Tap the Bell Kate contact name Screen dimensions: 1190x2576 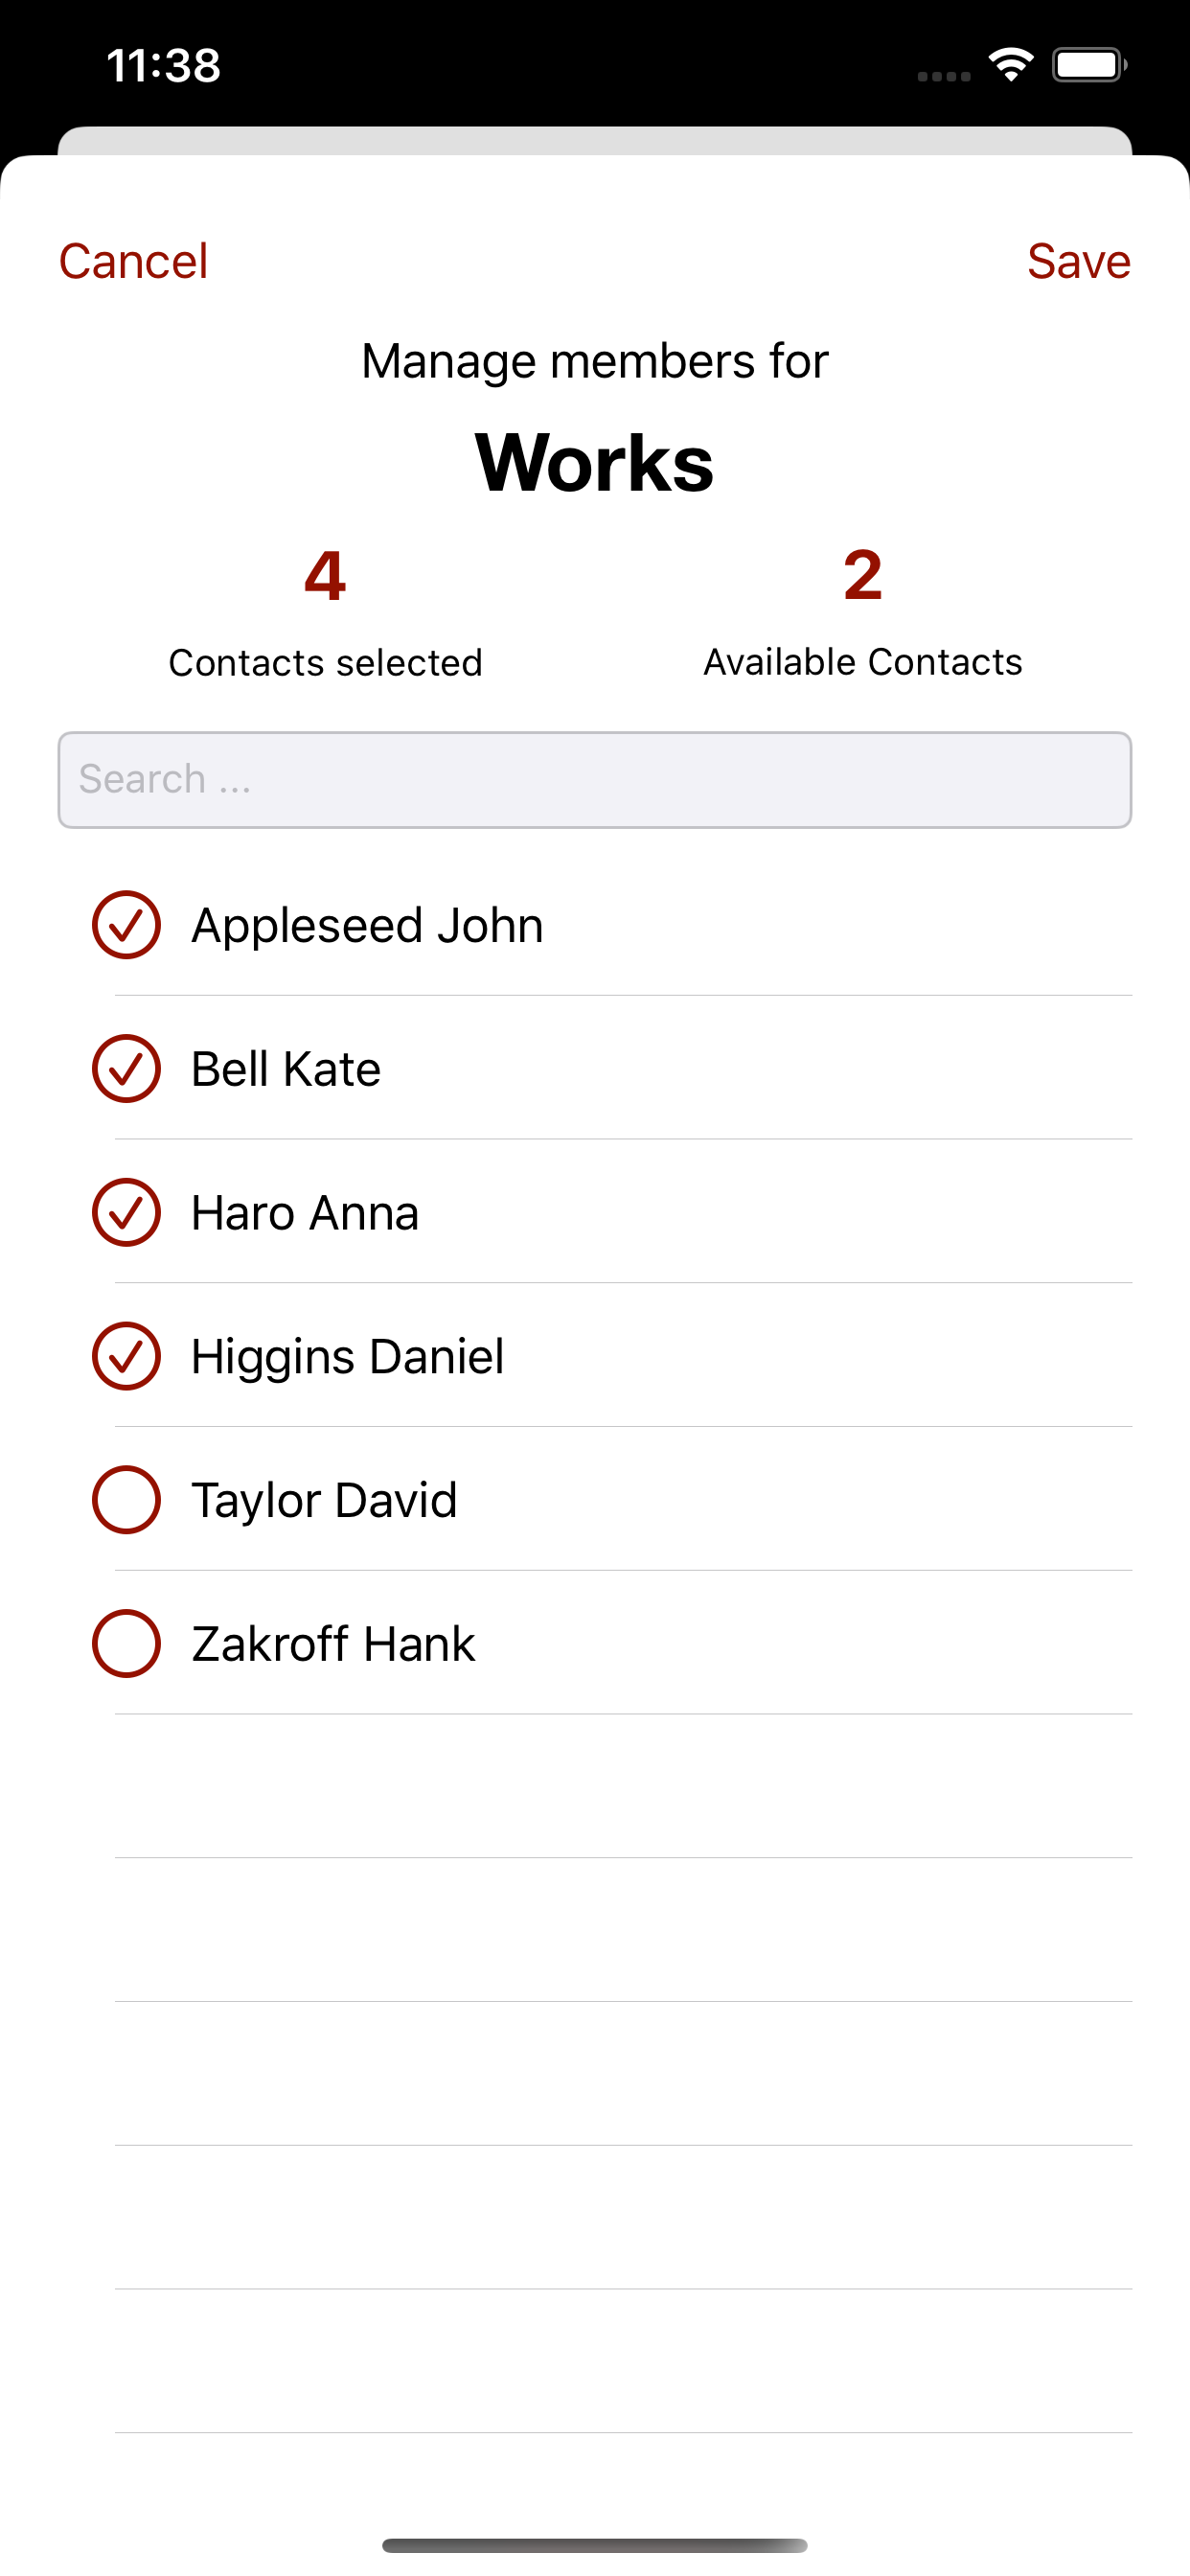(x=286, y=1069)
